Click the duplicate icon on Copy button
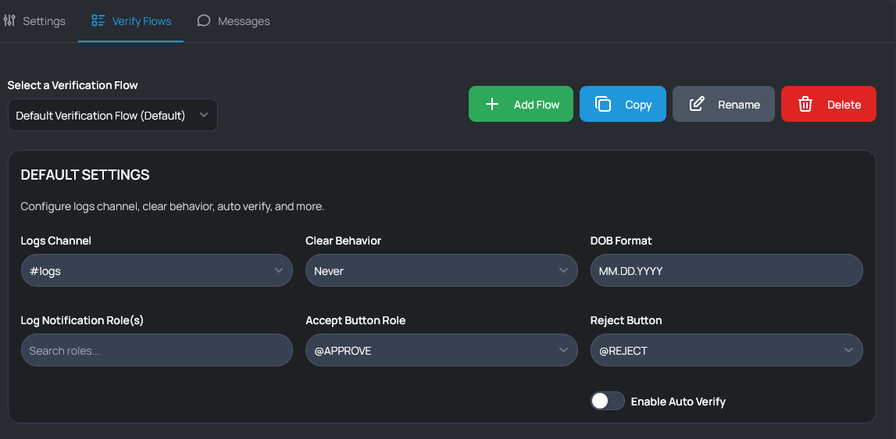 click(603, 104)
